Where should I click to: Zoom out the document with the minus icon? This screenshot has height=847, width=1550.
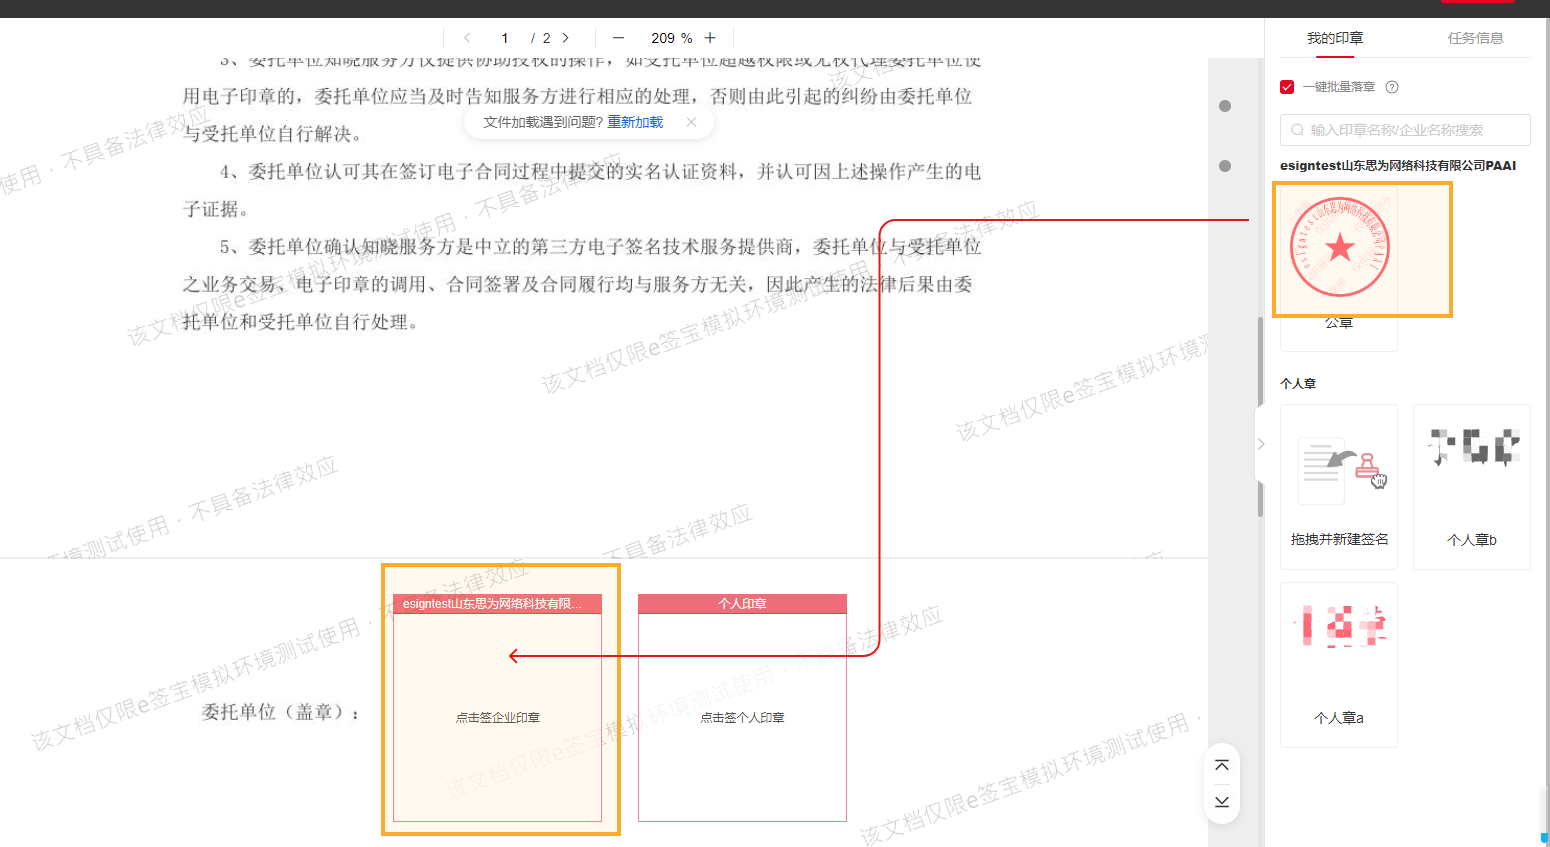tap(618, 37)
